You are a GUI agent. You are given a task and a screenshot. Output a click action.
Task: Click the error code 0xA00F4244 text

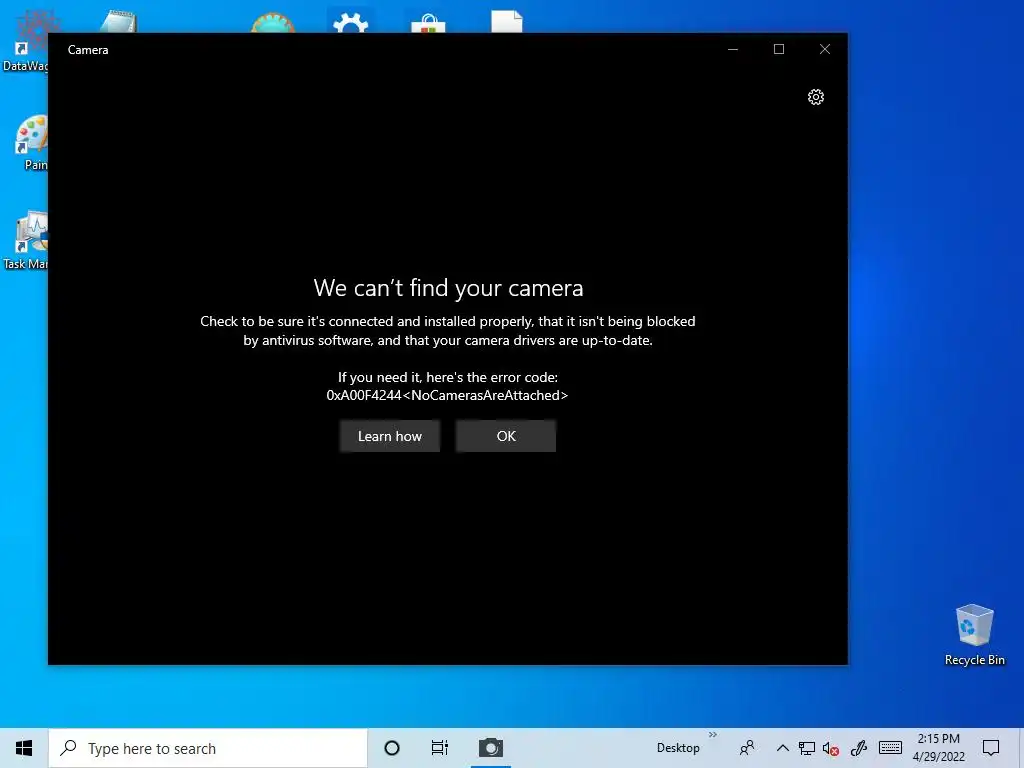pyautogui.click(x=447, y=395)
